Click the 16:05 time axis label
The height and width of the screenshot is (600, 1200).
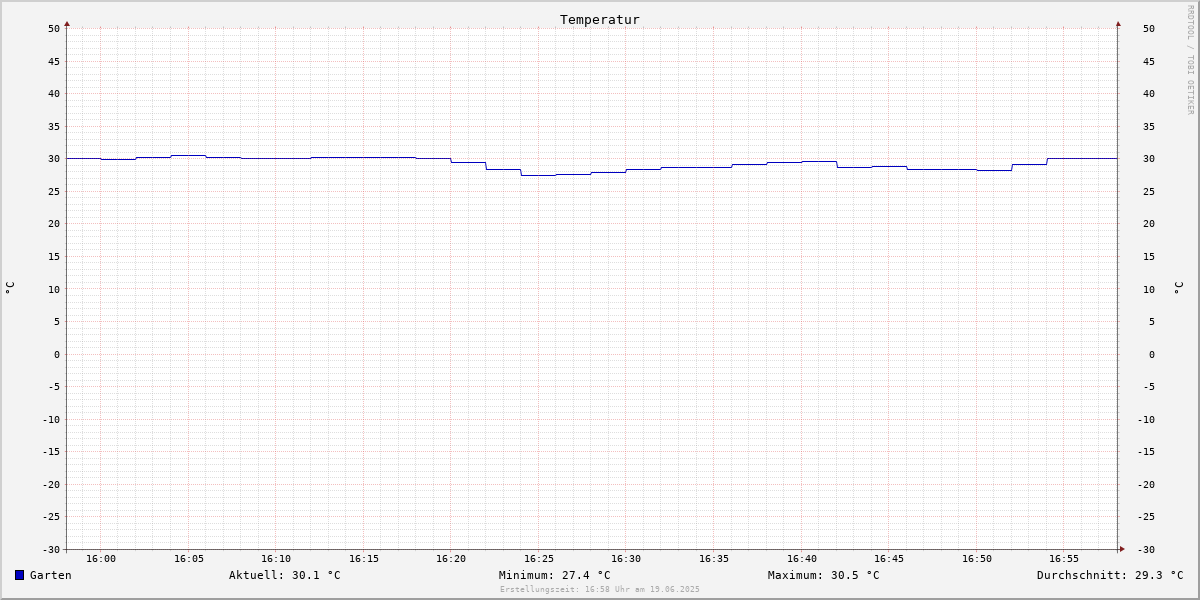189,559
